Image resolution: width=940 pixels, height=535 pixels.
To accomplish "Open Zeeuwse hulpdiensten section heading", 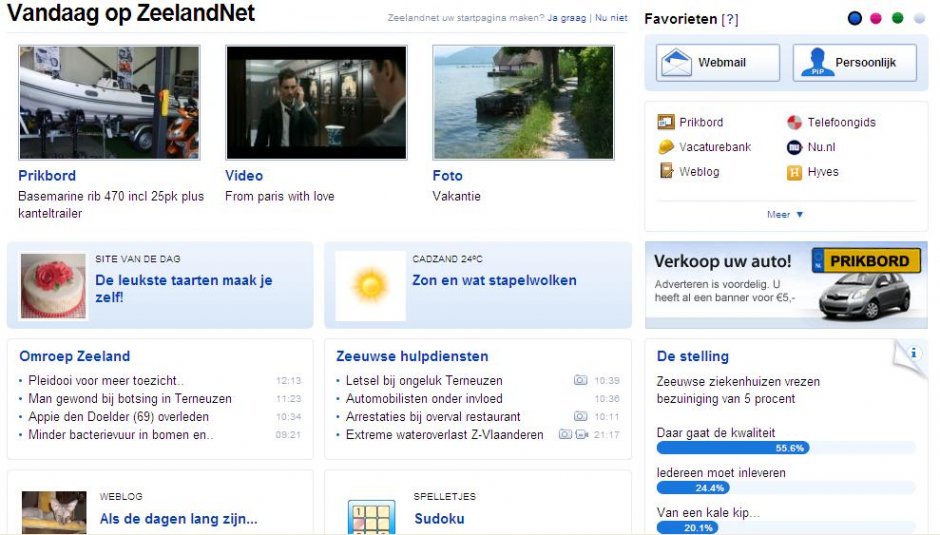I will point(412,356).
